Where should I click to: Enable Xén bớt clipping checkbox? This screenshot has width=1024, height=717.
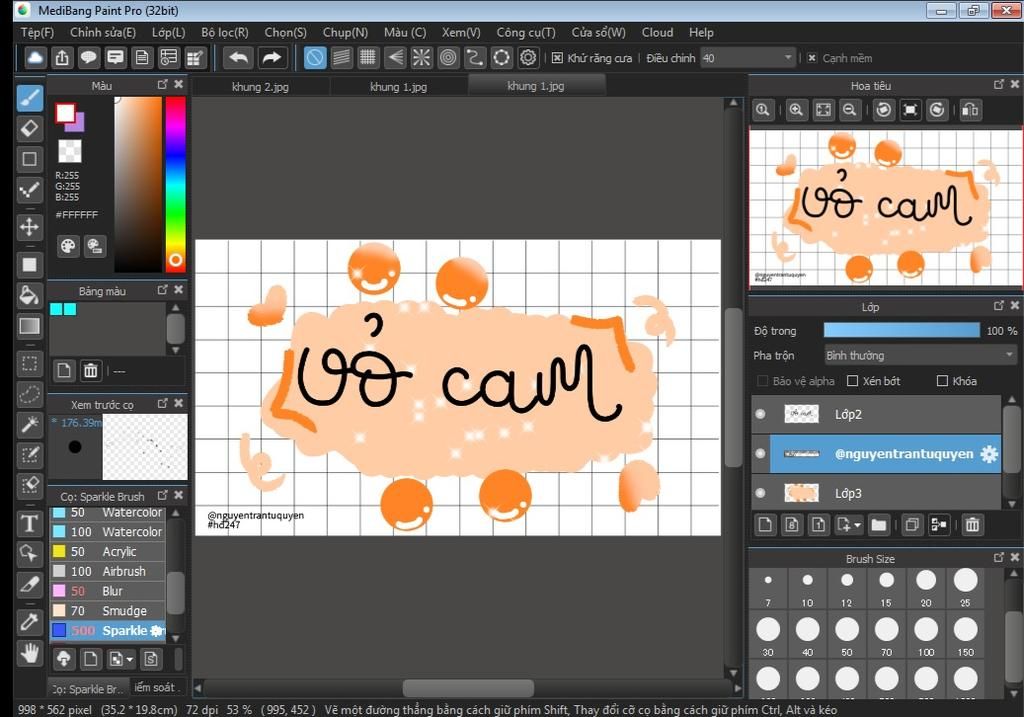pos(852,381)
